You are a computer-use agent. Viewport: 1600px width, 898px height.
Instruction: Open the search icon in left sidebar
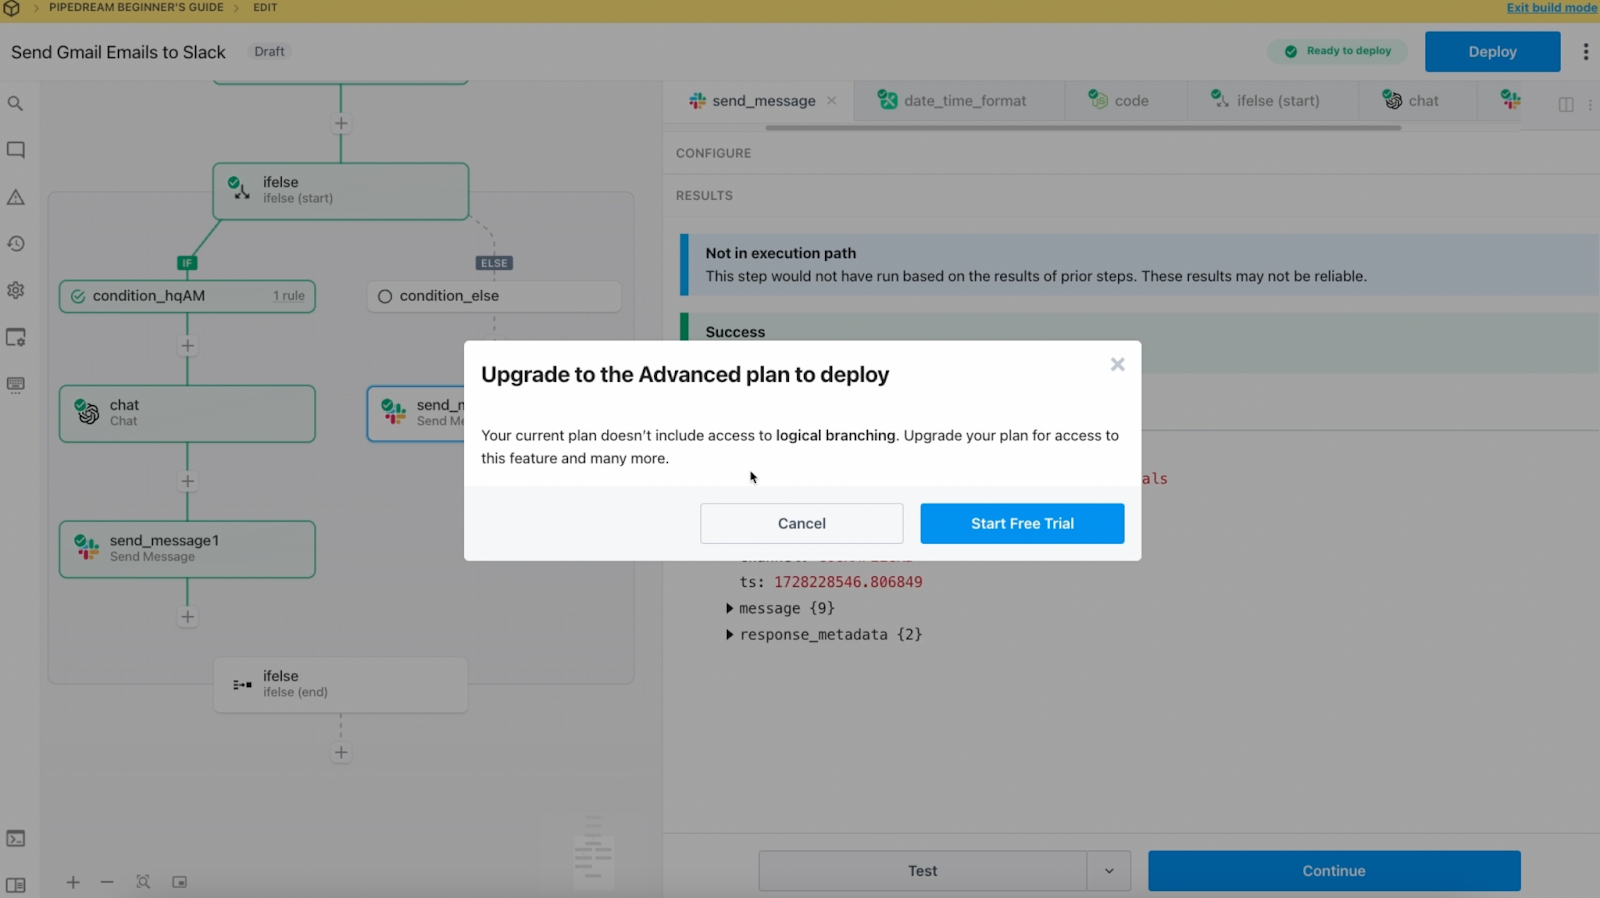(16, 103)
